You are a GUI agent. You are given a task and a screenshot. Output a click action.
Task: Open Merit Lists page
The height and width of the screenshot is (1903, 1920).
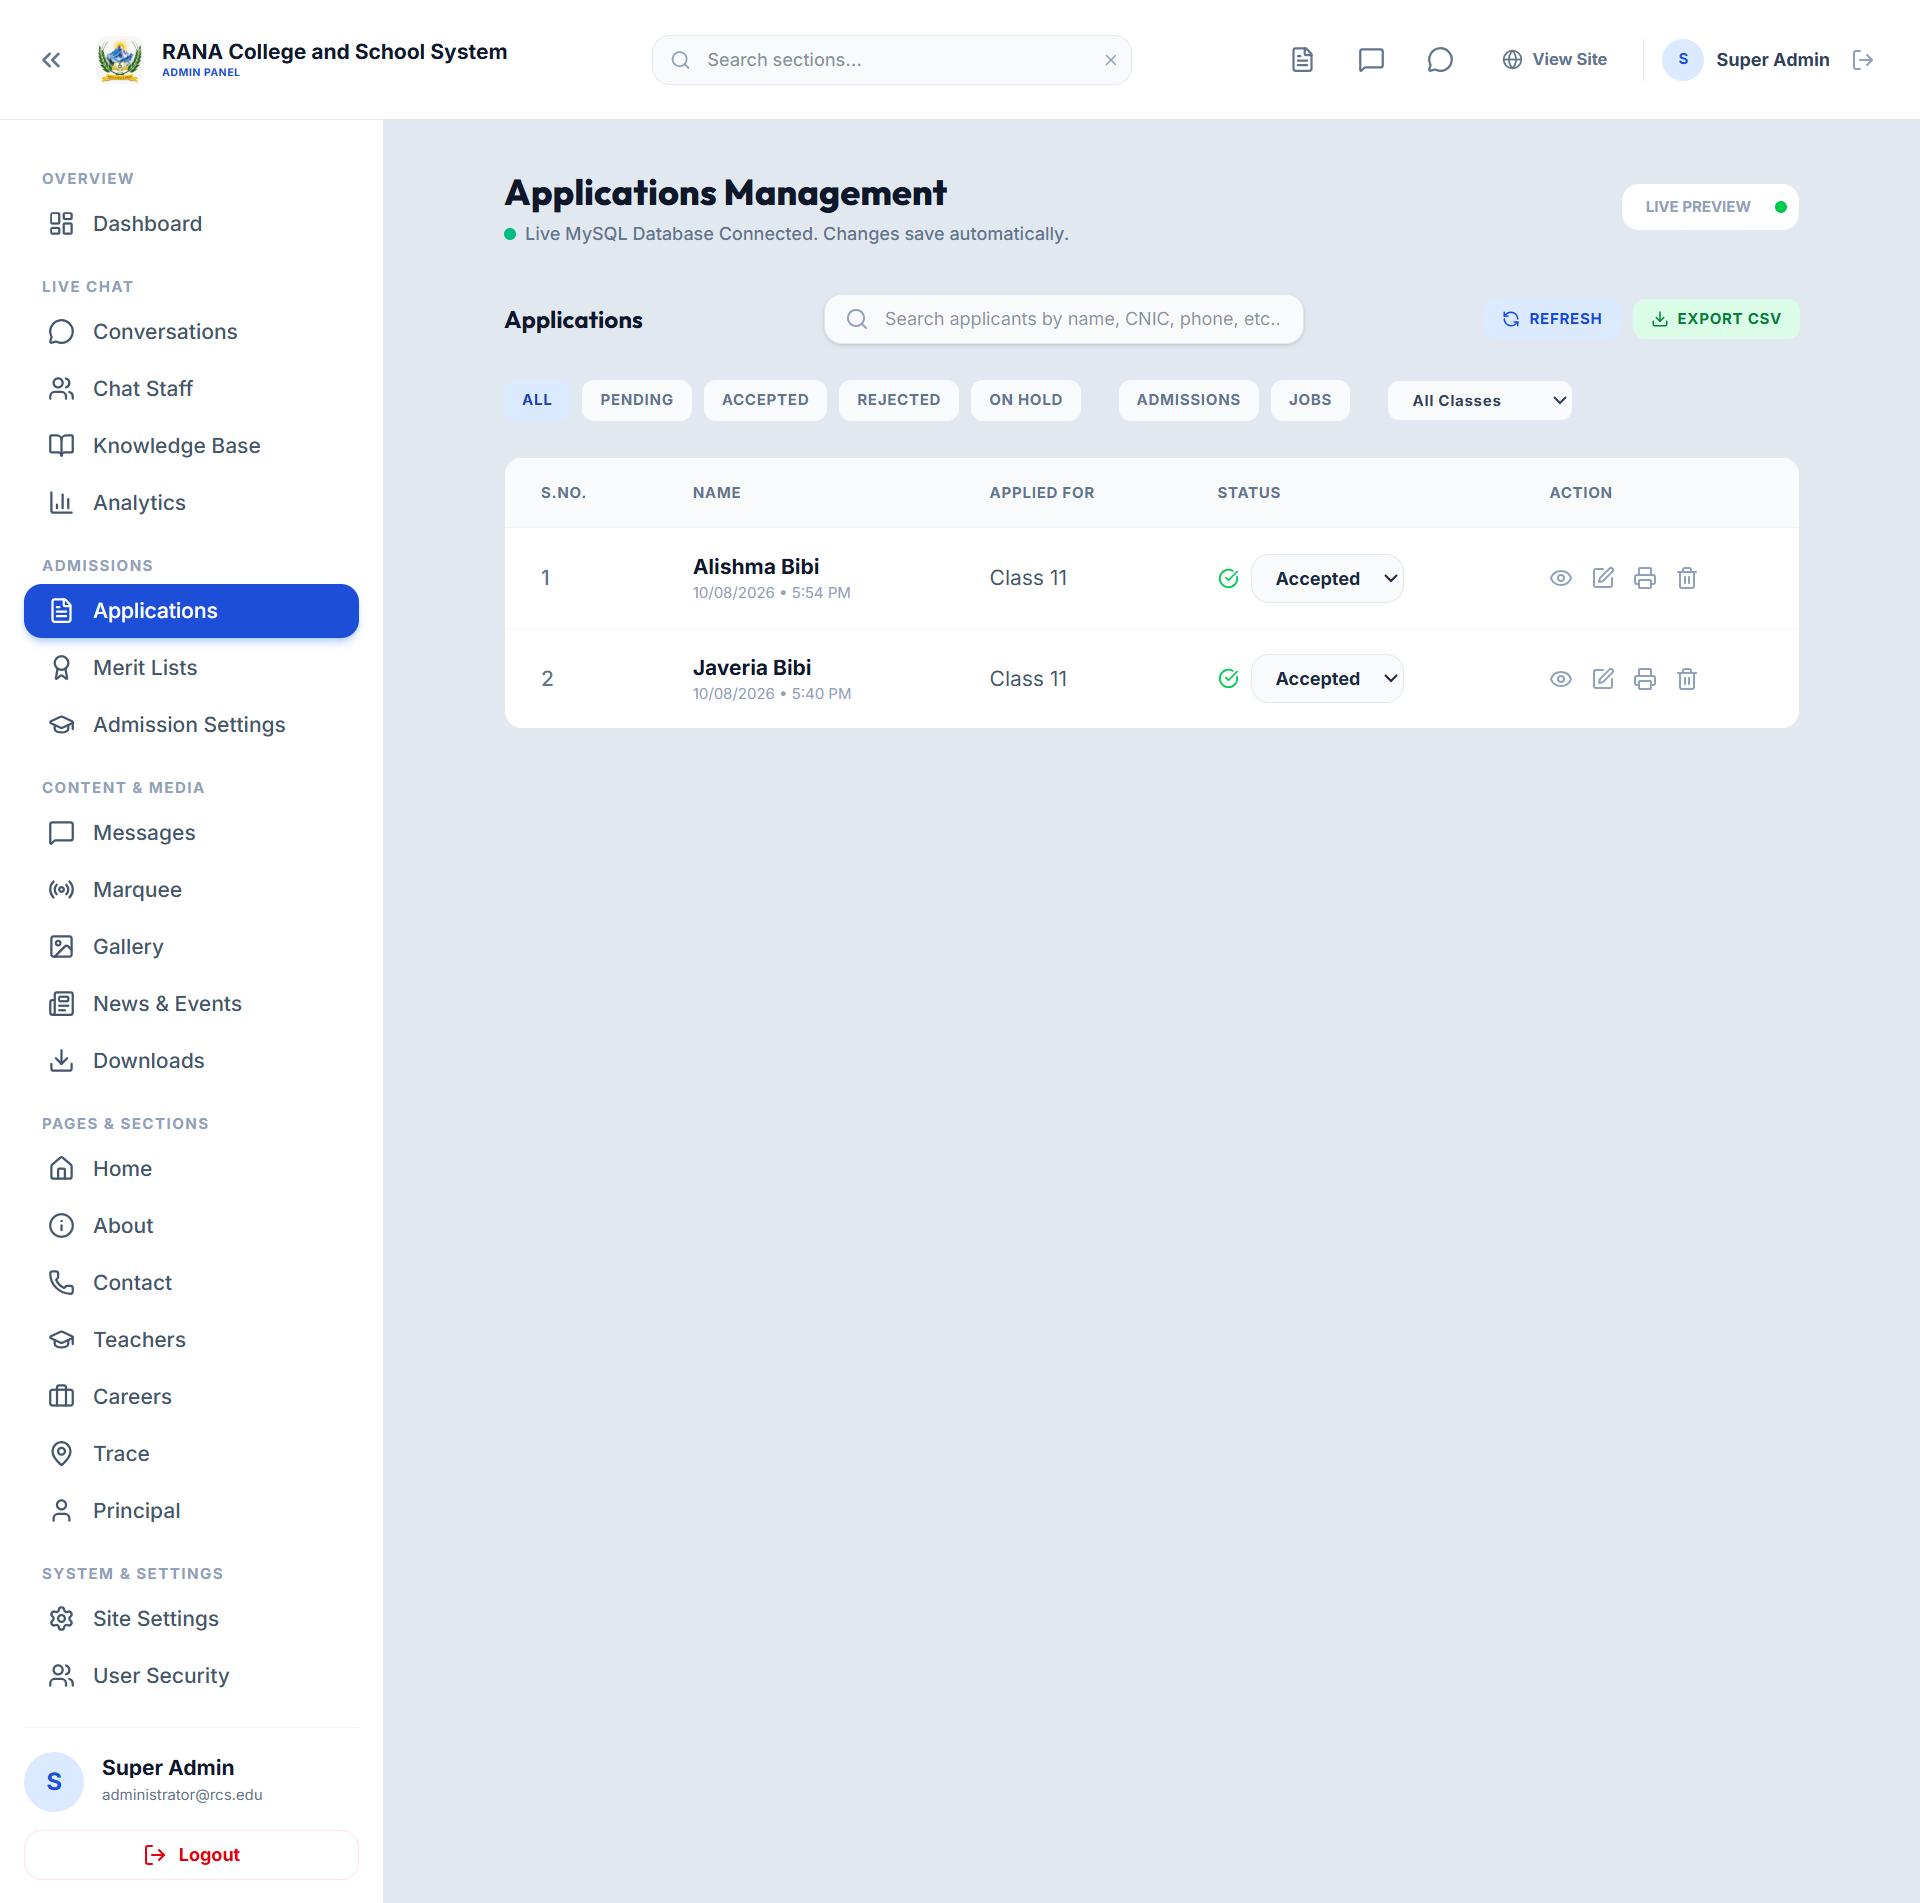[191, 668]
